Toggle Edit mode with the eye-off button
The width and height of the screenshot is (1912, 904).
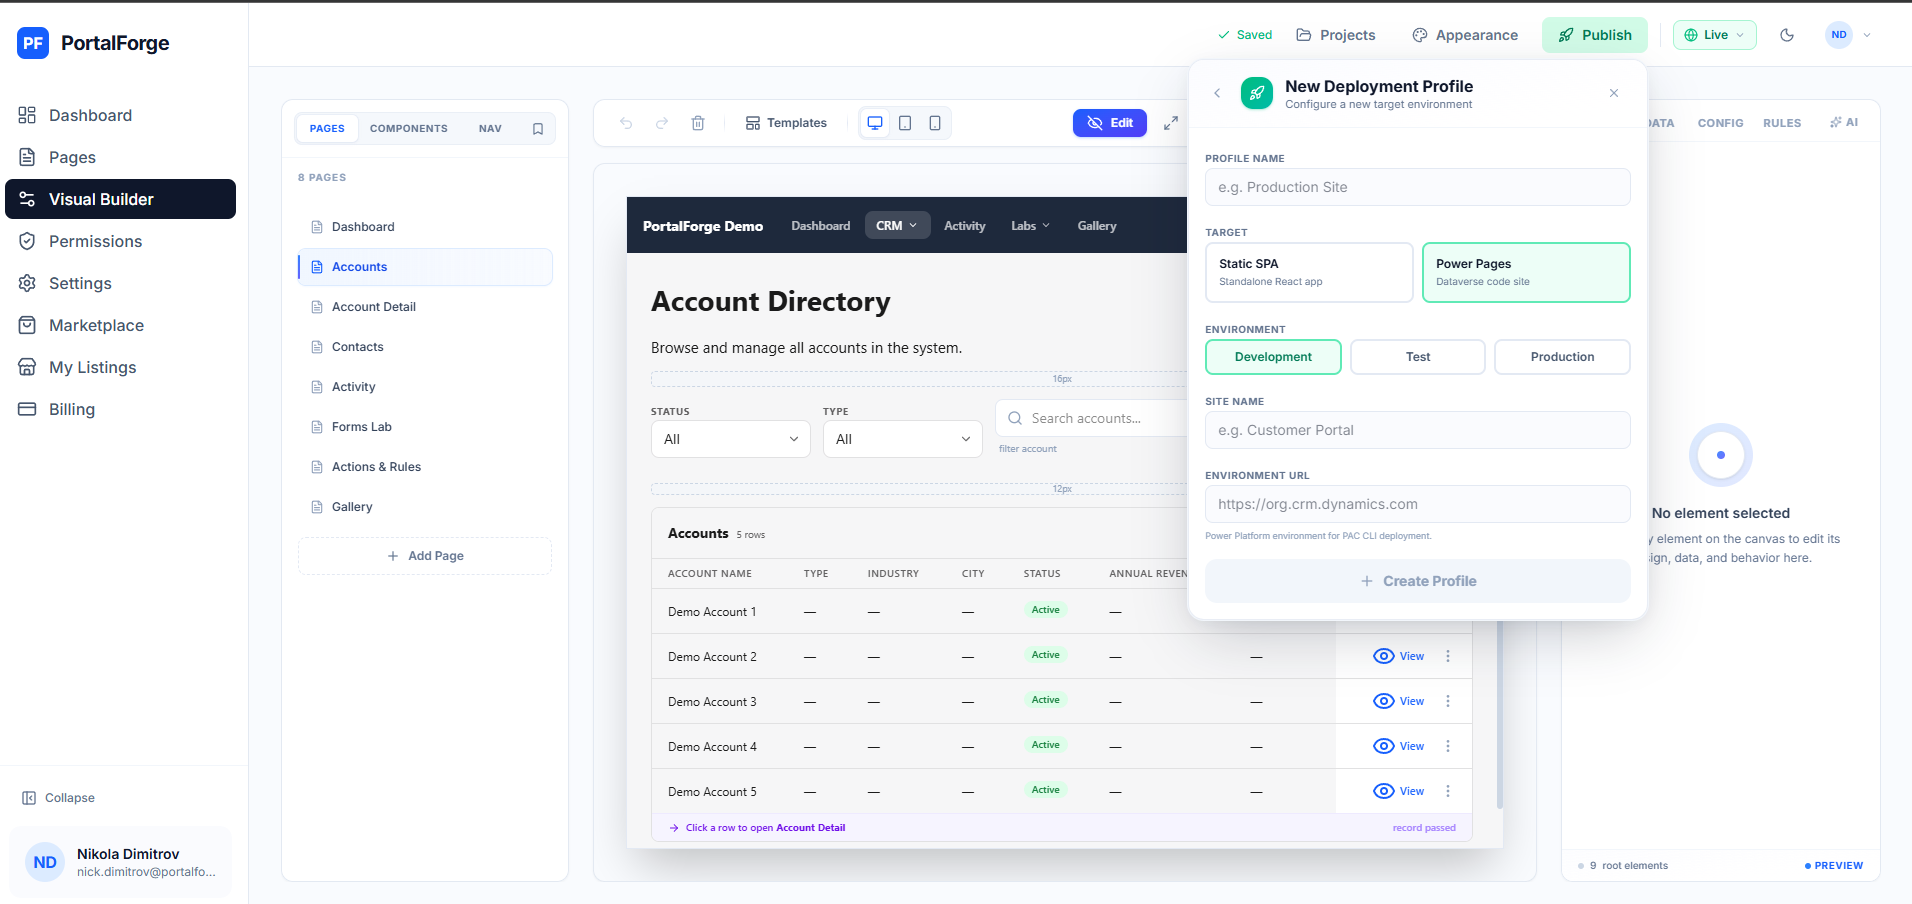[1109, 122]
